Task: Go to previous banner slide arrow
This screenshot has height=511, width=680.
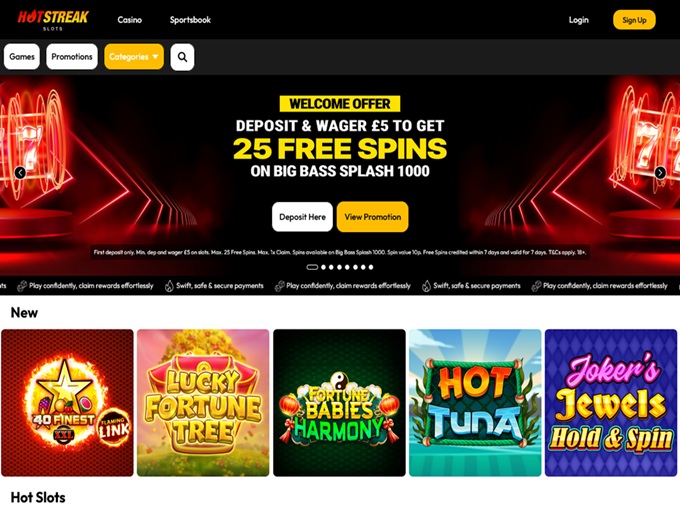Action: (x=20, y=173)
